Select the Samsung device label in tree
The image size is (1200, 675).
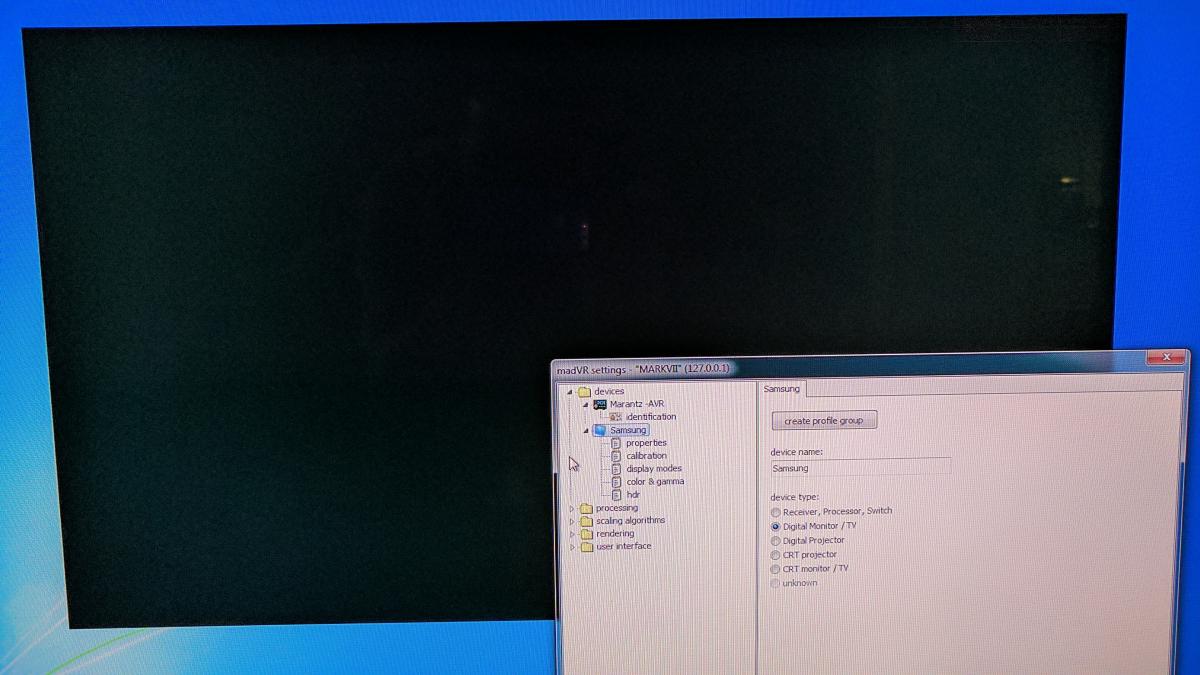pyautogui.click(x=628, y=430)
